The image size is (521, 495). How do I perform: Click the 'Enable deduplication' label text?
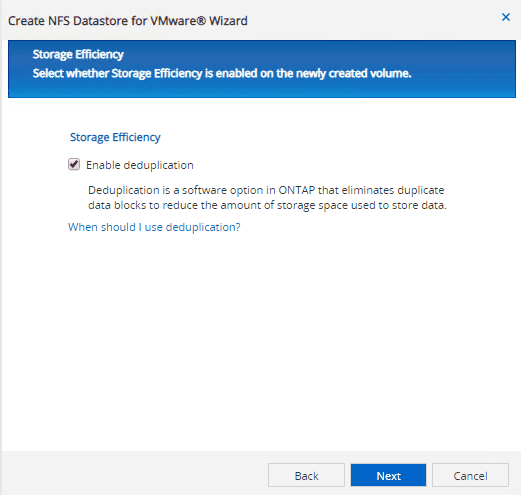click(x=140, y=165)
